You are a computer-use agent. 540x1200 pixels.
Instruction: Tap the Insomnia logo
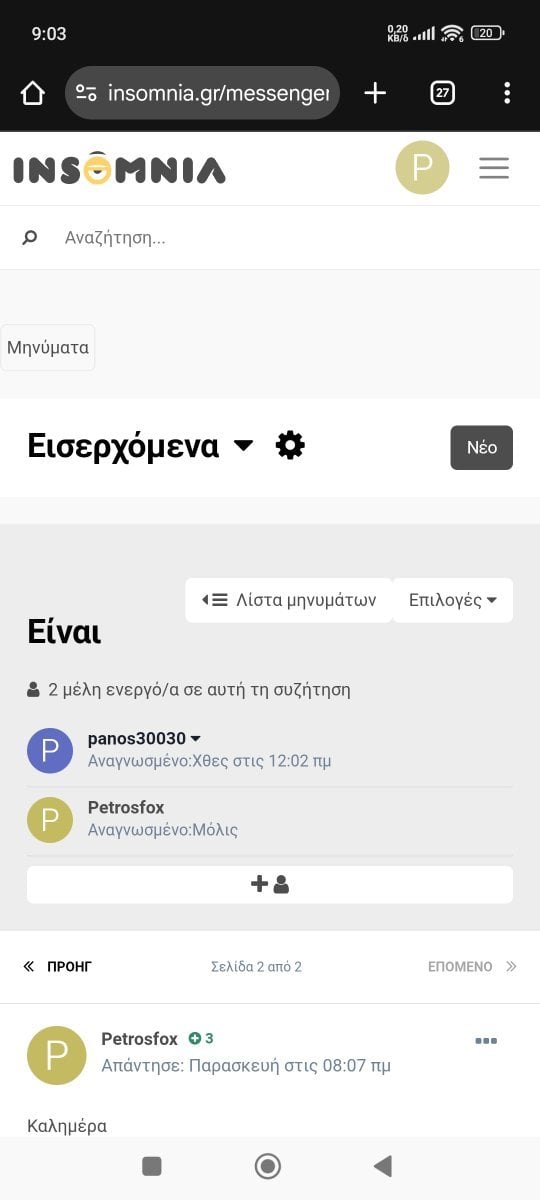119,168
